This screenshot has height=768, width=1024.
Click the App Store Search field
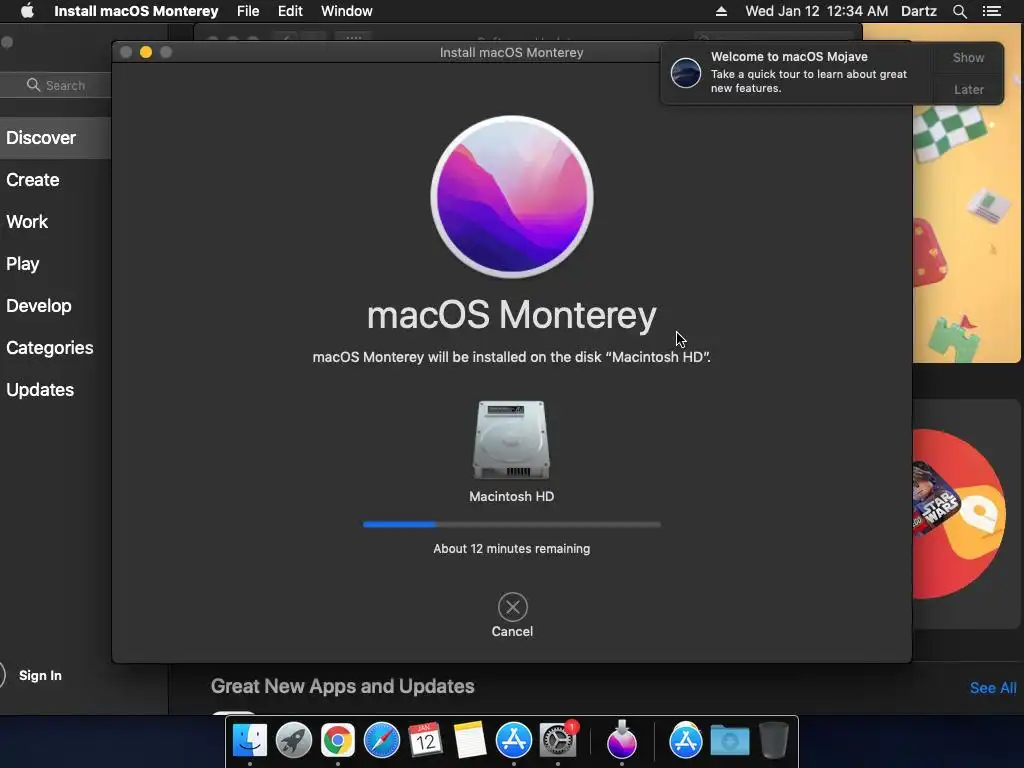click(57, 86)
